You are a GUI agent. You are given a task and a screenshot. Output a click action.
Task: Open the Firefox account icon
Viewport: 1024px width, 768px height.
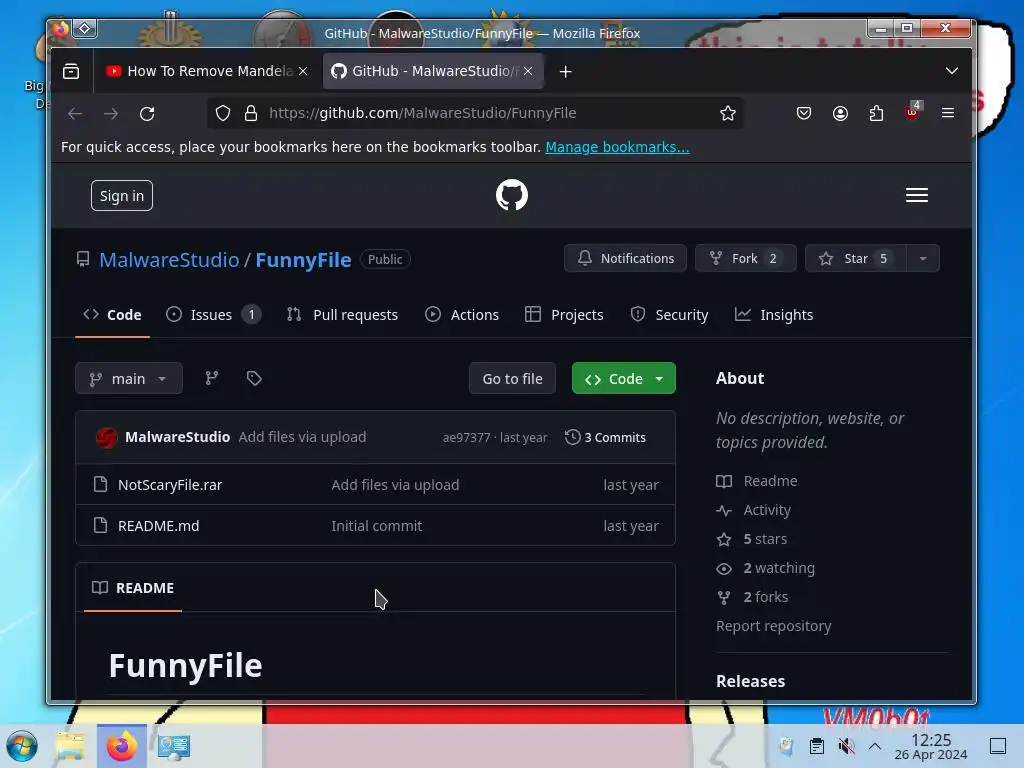pyautogui.click(x=840, y=113)
